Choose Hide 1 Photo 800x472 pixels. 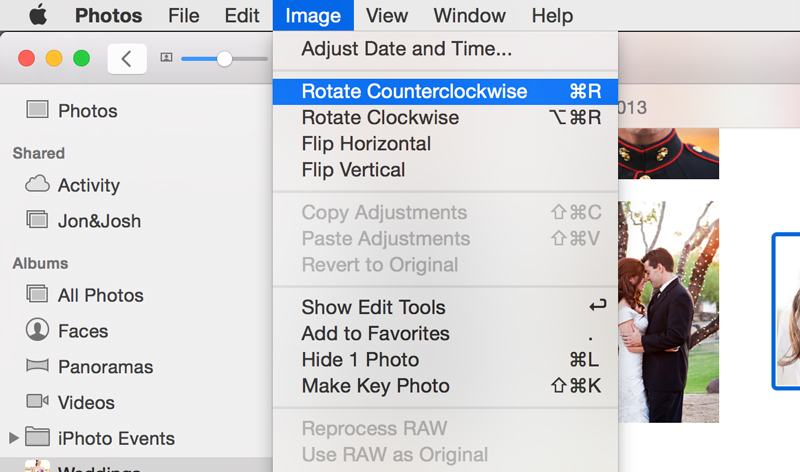[x=445, y=360]
